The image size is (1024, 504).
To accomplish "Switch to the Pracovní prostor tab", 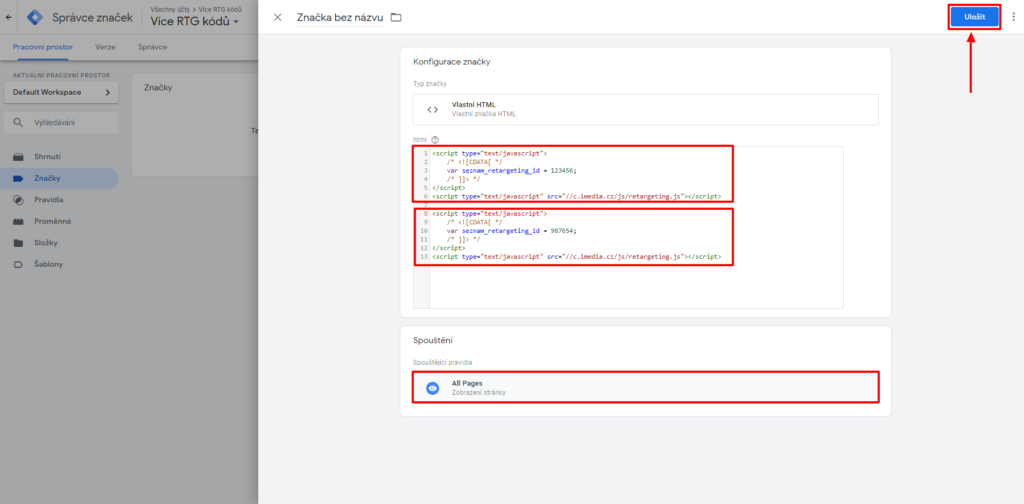I will pyautogui.click(x=42, y=47).
